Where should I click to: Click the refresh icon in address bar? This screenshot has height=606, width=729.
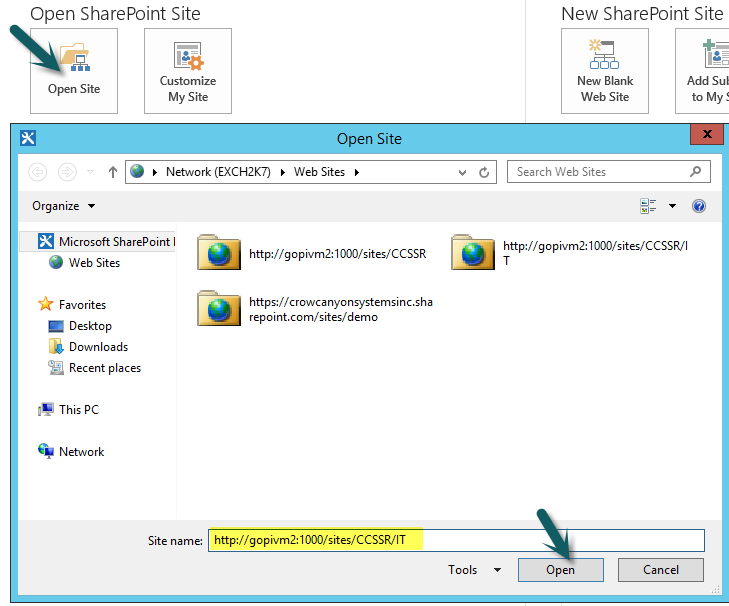[x=484, y=172]
